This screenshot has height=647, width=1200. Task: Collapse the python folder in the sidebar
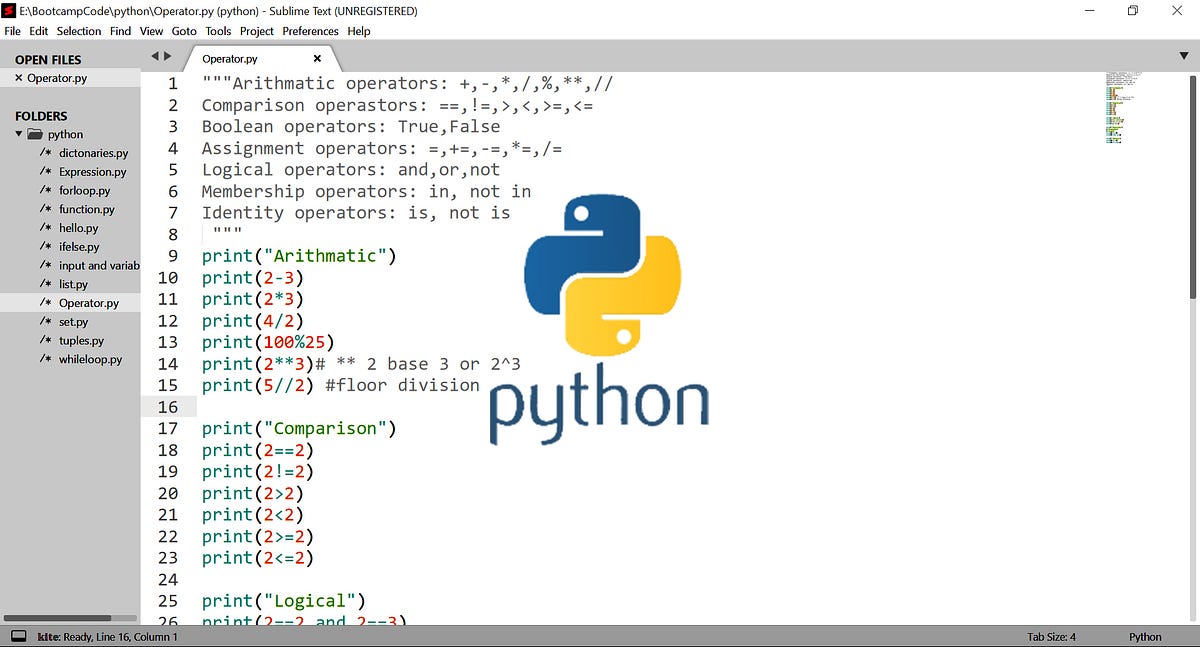tap(18, 134)
